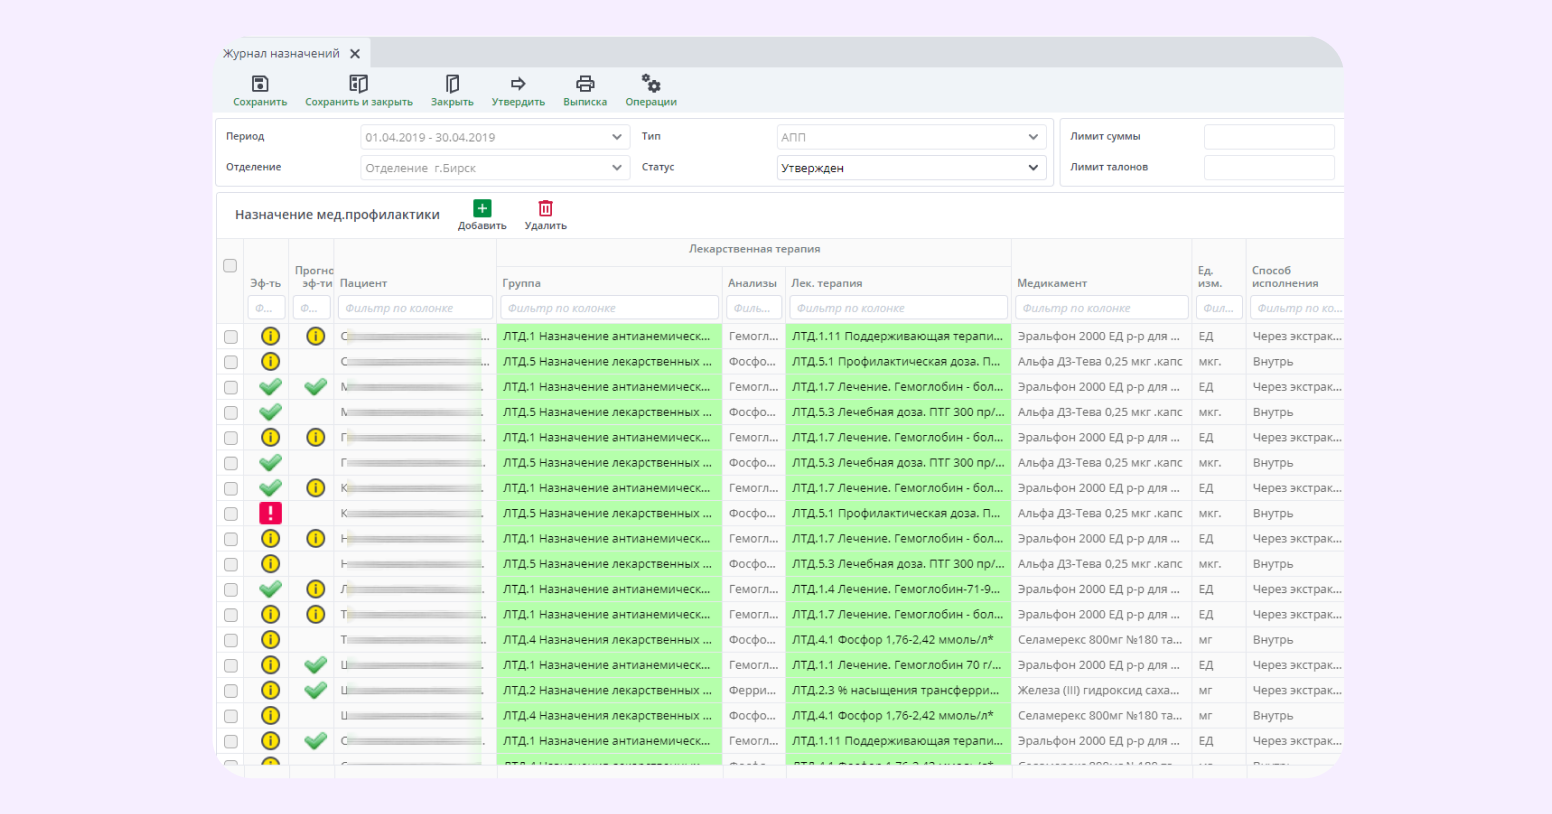Click green checkmark in ЛТД.2.3 насыщения row
Viewport: 1552px width, 814px height.
315,690
